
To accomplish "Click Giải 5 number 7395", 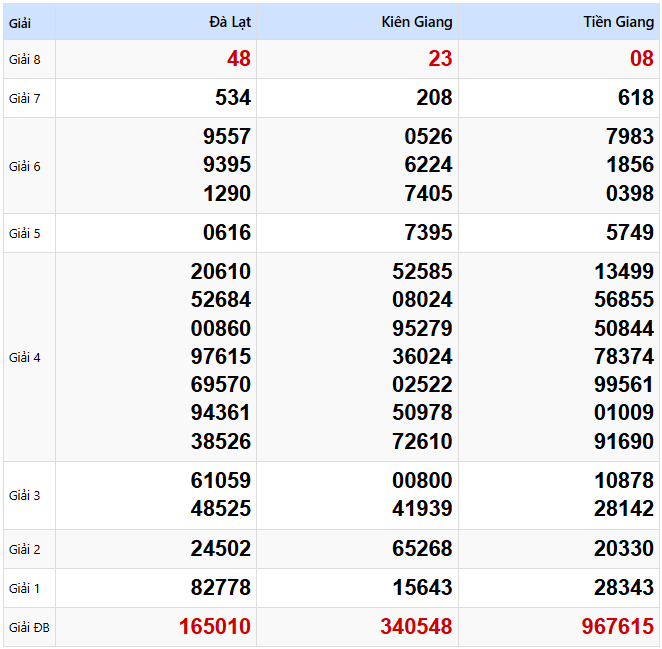I will pos(428,233).
